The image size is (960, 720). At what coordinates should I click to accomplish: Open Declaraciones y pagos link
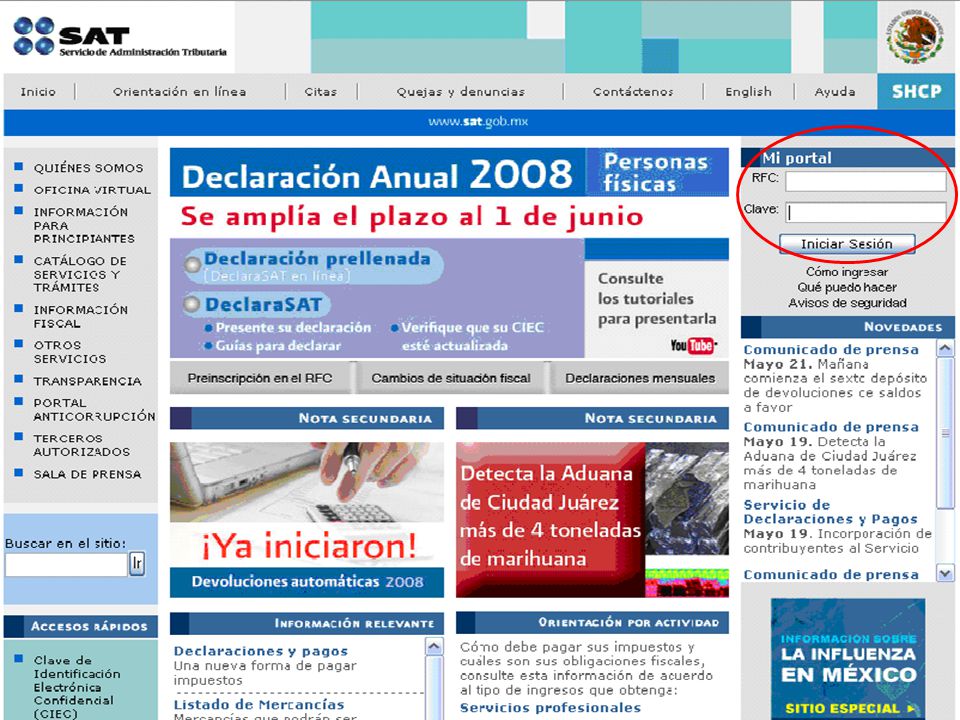(261, 651)
